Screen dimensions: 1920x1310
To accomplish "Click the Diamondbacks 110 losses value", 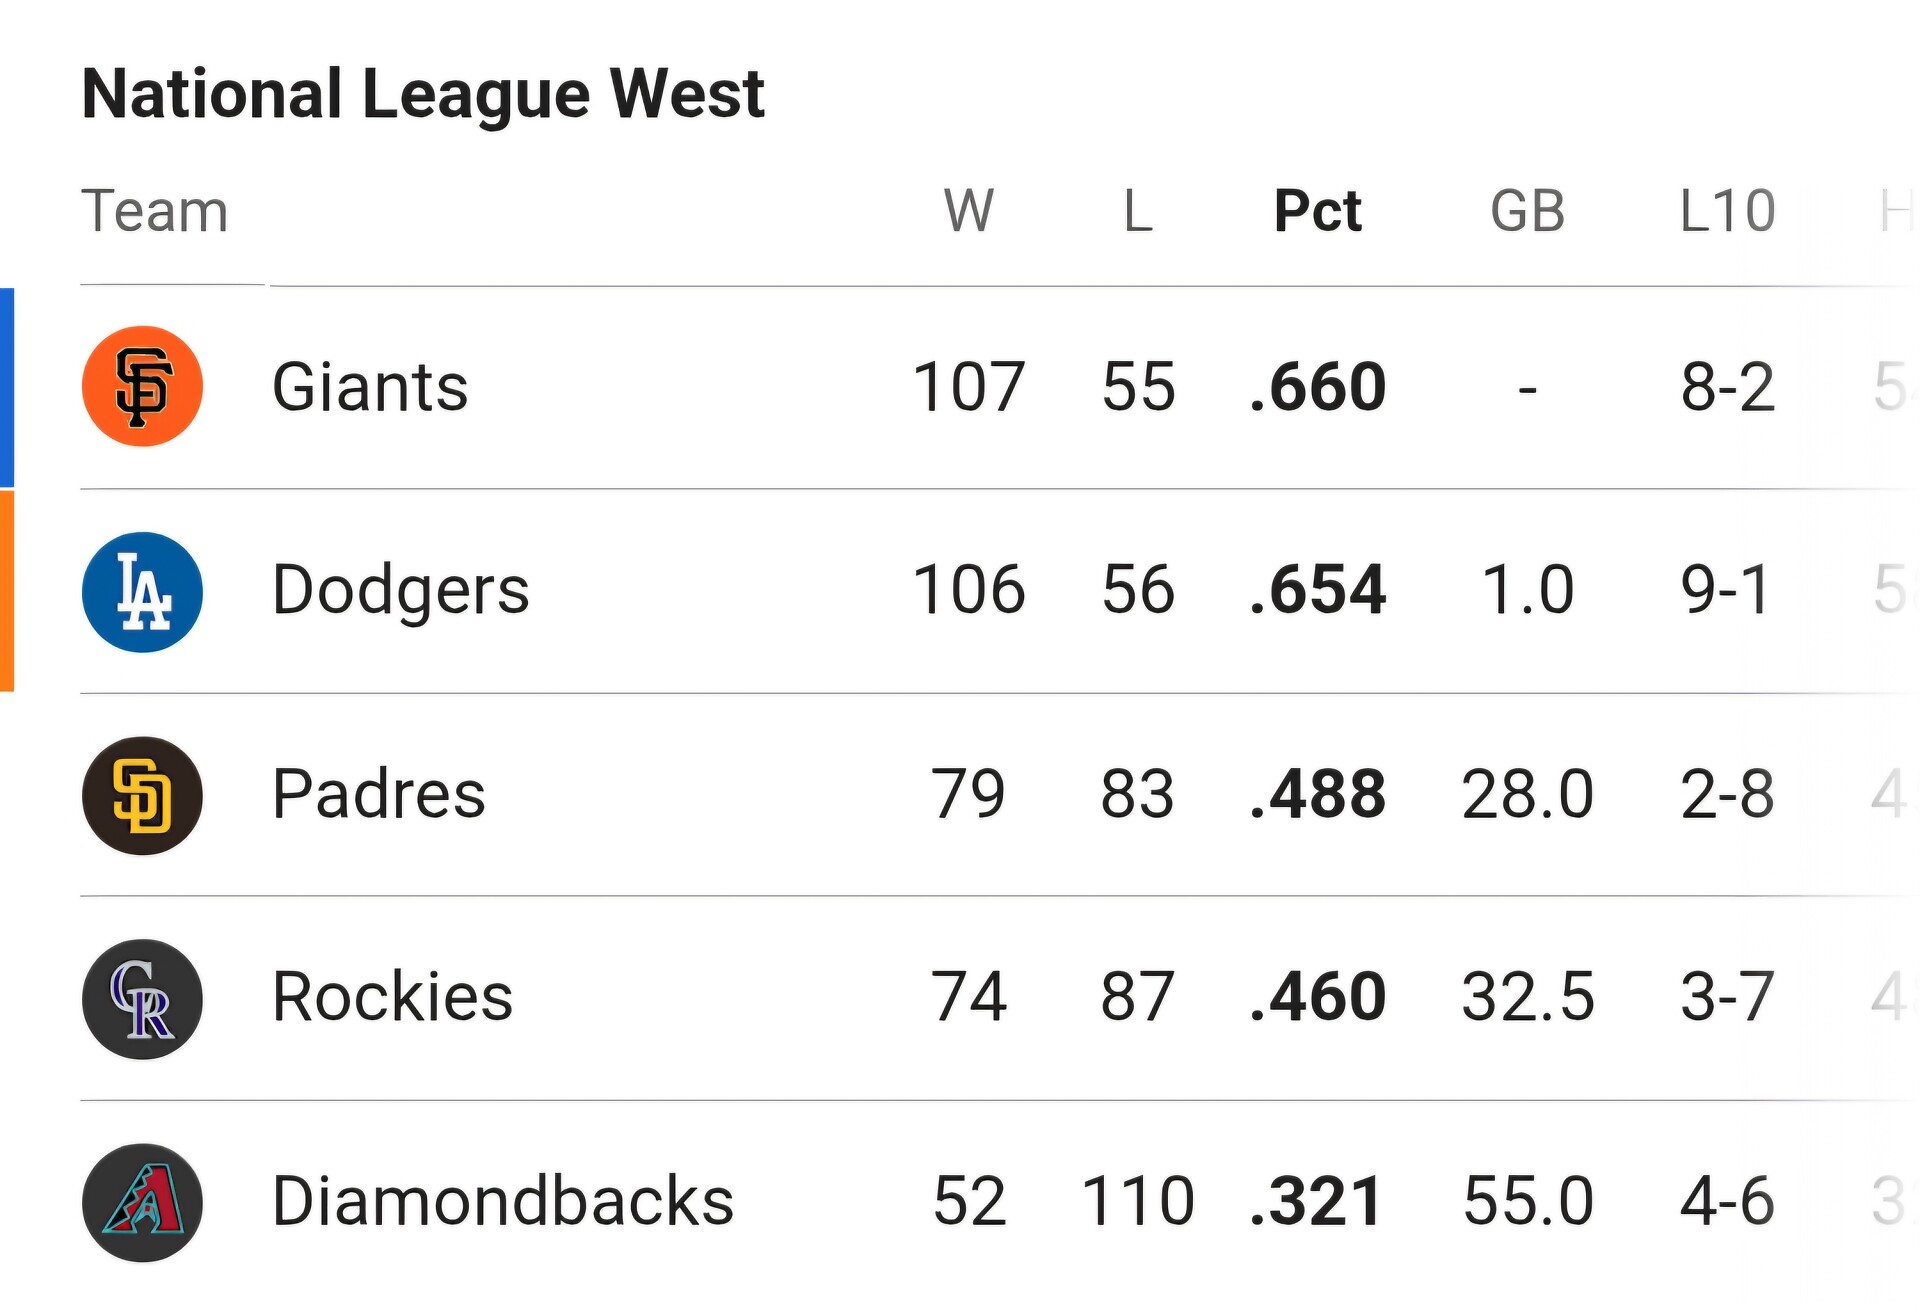I will (x=1138, y=1201).
